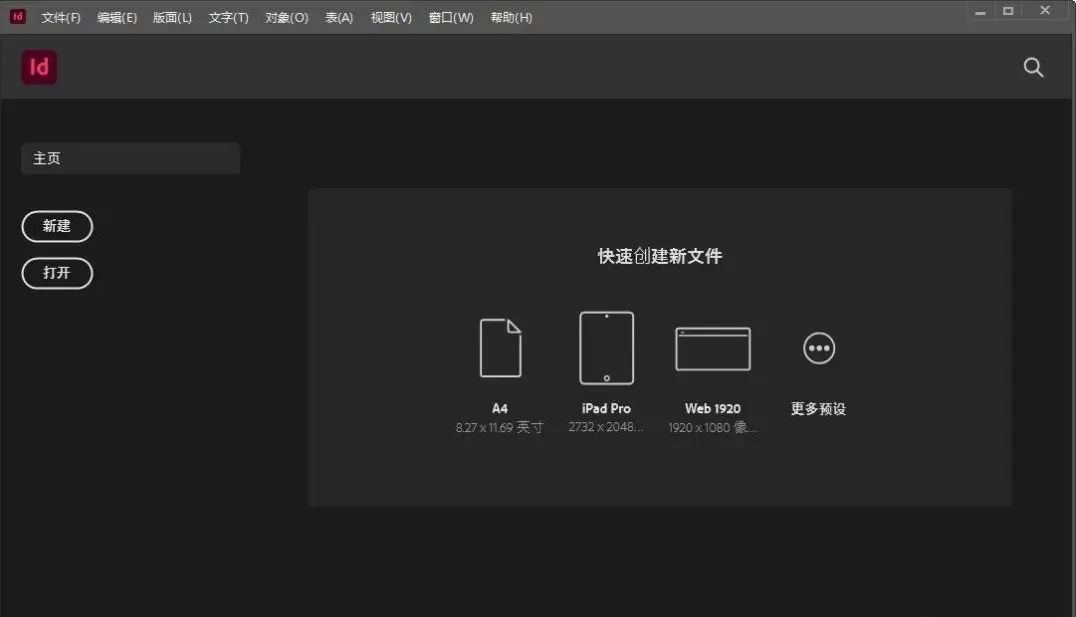Click the 打开 button to open a file

point(57,273)
